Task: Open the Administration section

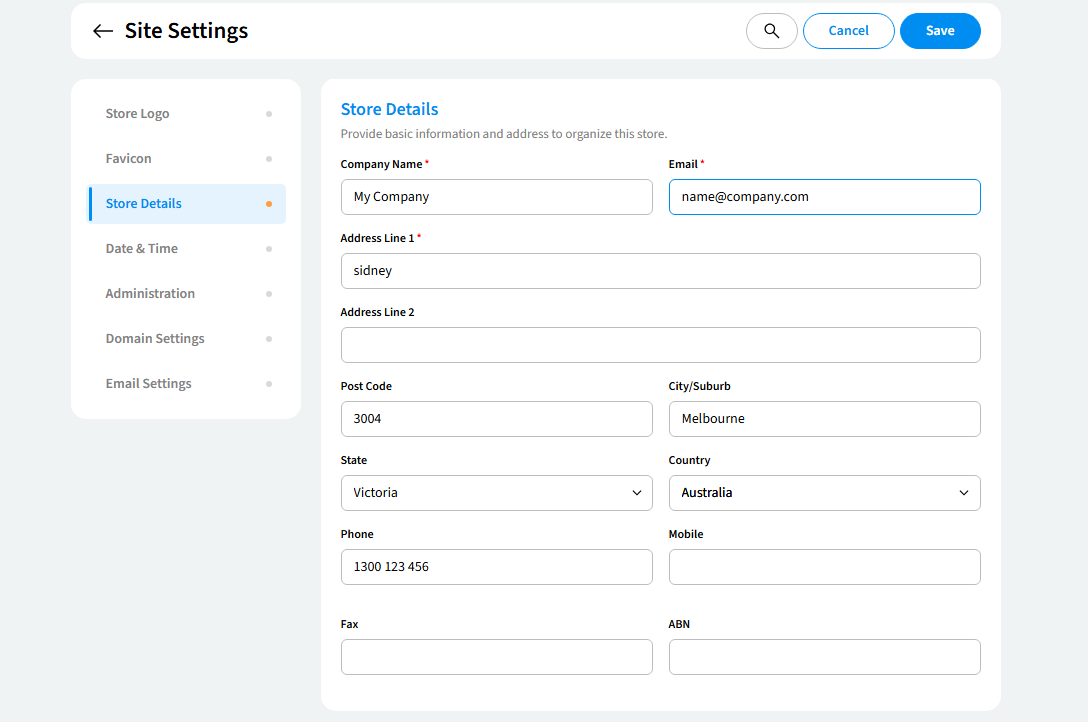Action: pos(150,294)
